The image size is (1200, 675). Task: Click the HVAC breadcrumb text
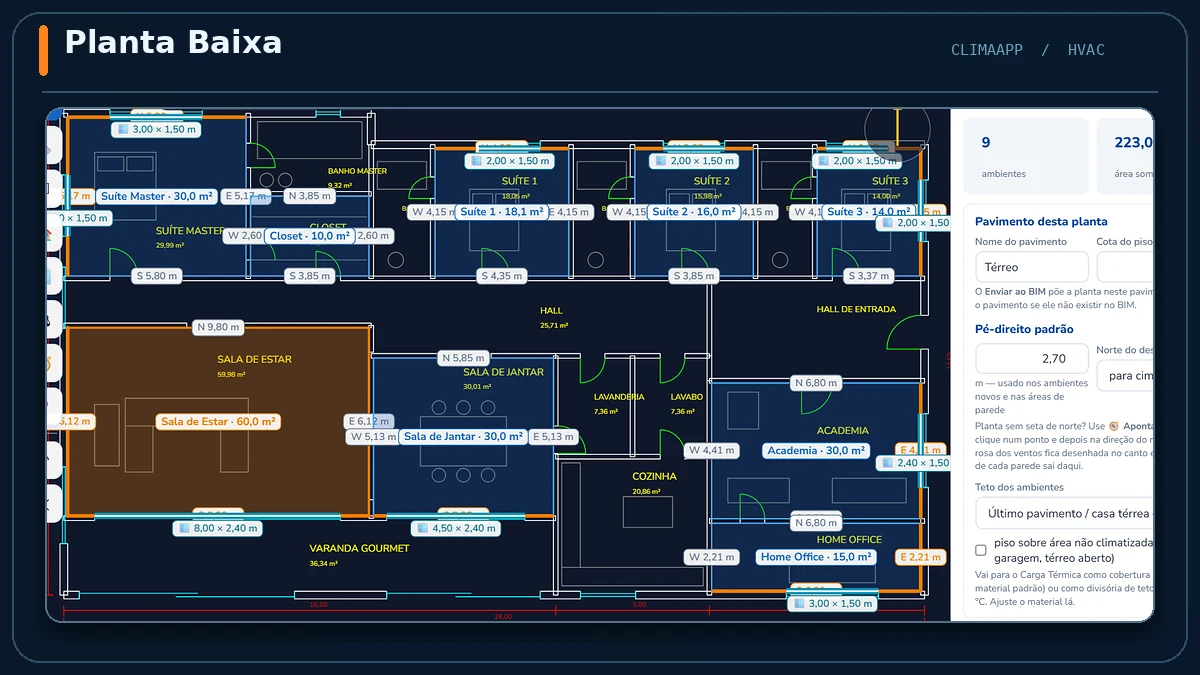click(x=1086, y=50)
